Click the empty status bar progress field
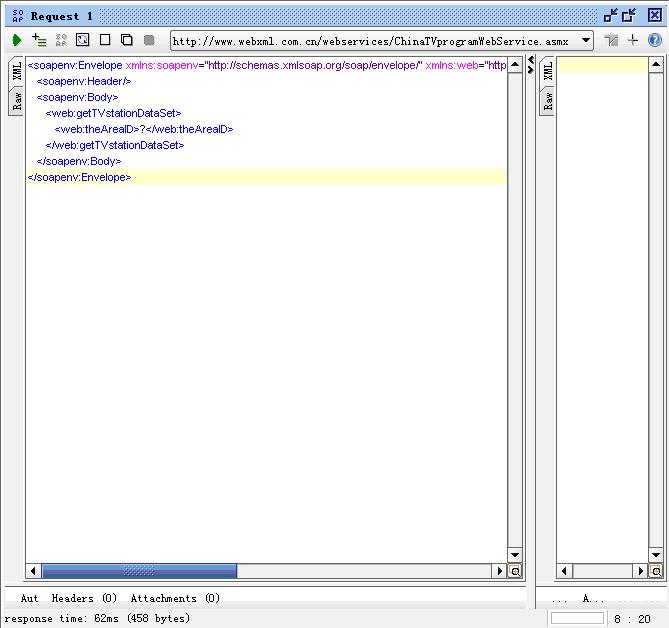This screenshot has height=628, width=669. 577,618
